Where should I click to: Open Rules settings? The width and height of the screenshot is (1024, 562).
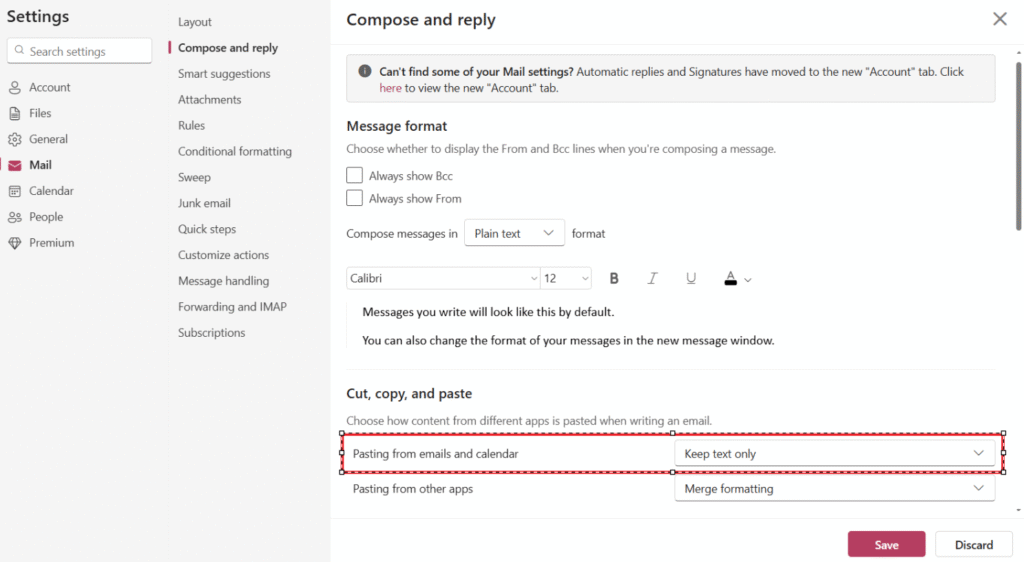tap(191, 125)
